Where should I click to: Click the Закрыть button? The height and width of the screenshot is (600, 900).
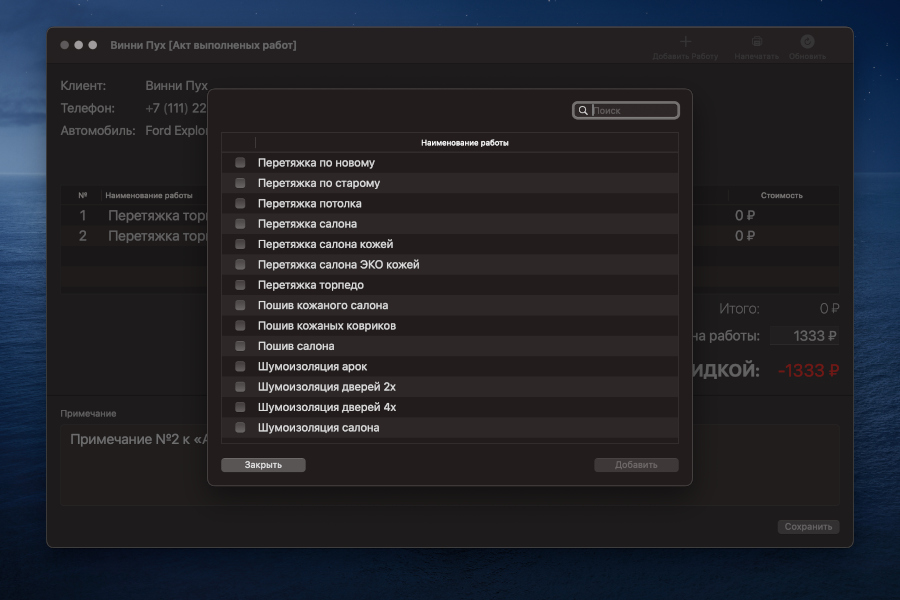click(x=263, y=464)
